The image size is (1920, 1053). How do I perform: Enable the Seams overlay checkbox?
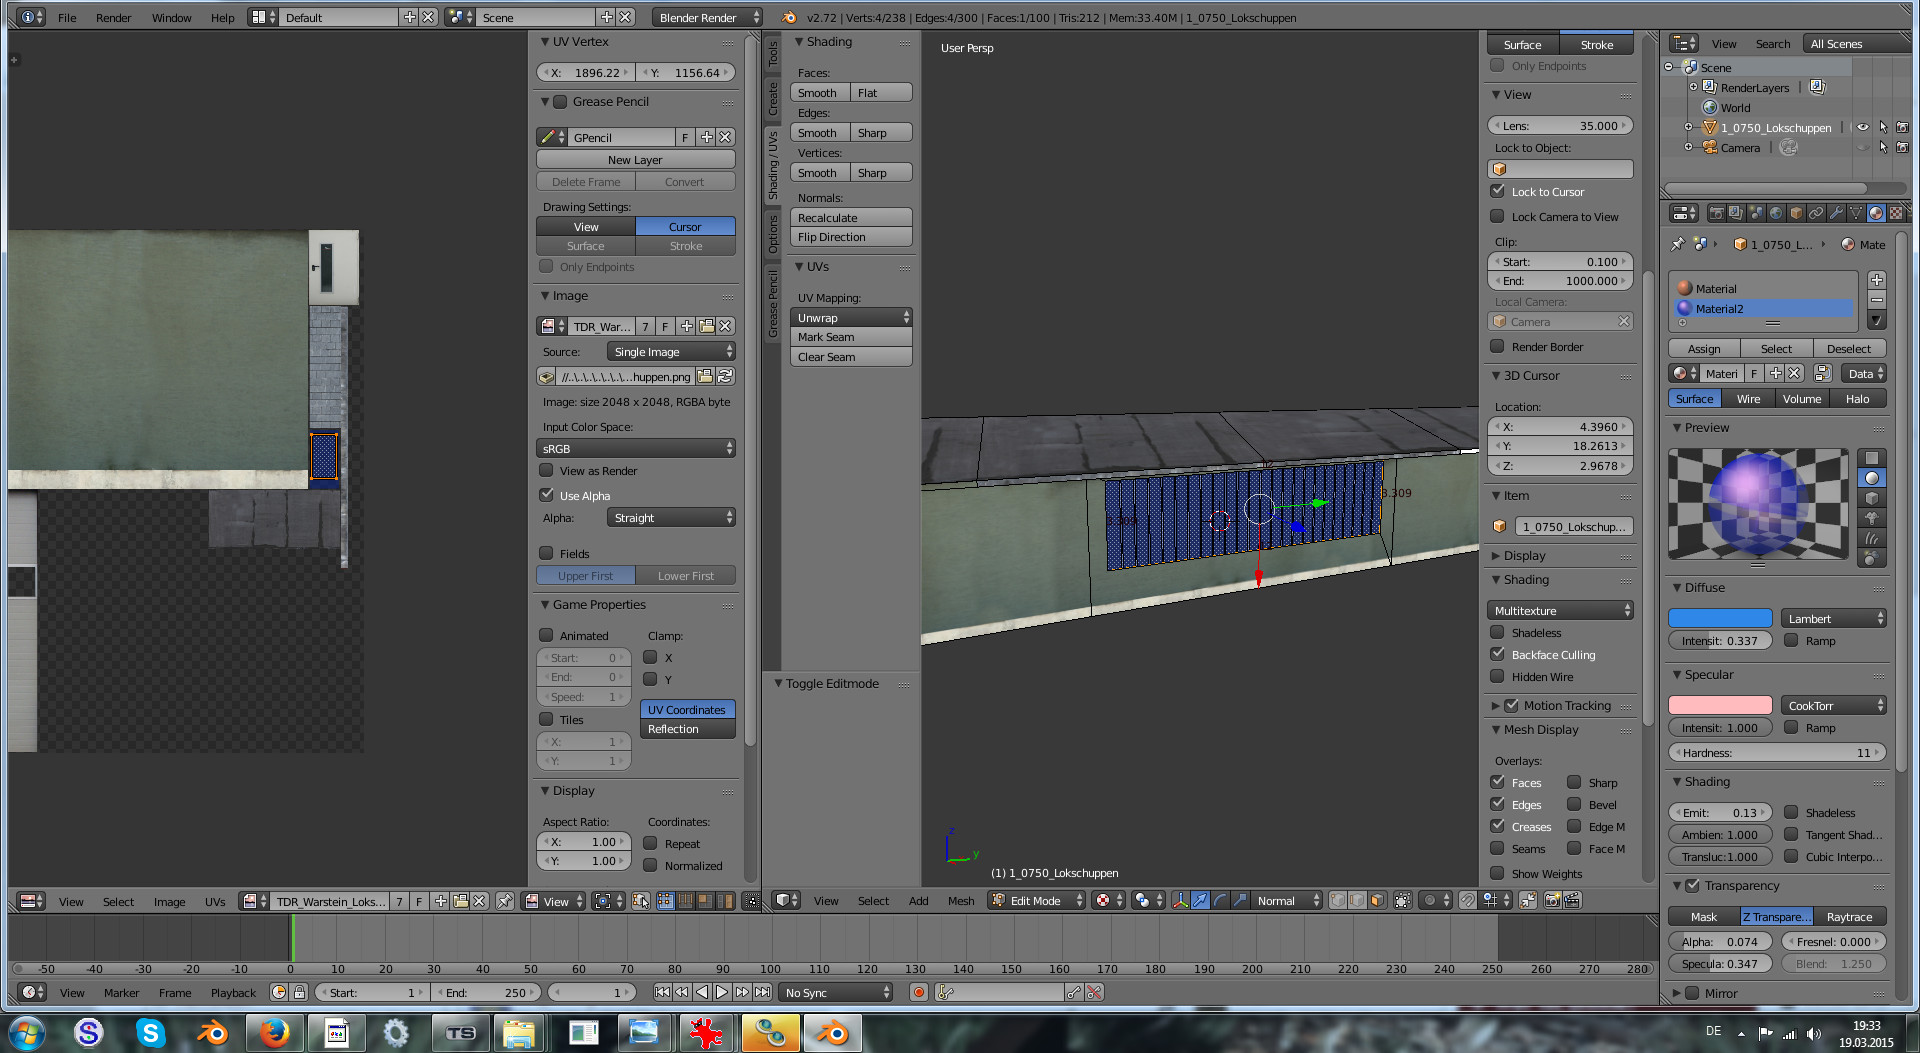tap(1497, 849)
